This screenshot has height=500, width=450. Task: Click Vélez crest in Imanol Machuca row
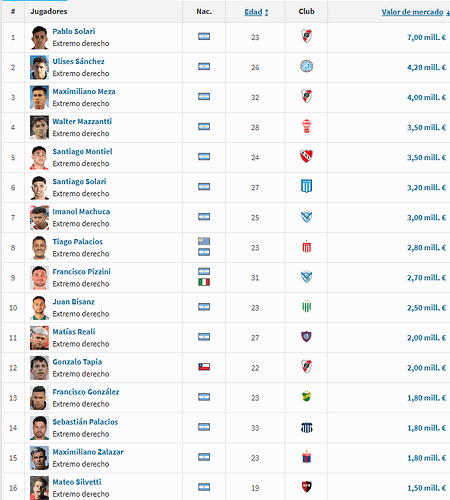tap(306, 217)
